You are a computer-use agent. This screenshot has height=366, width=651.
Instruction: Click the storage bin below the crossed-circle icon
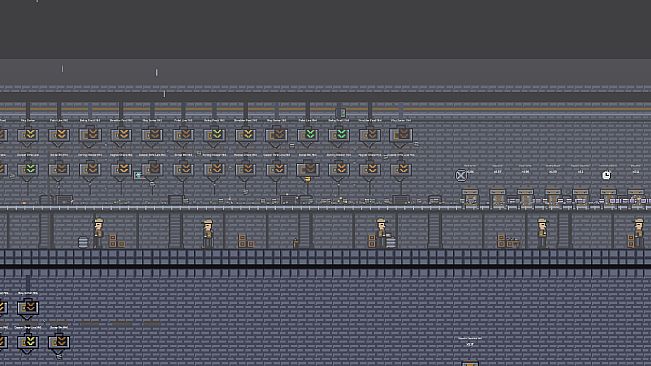(x=470, y=199)
